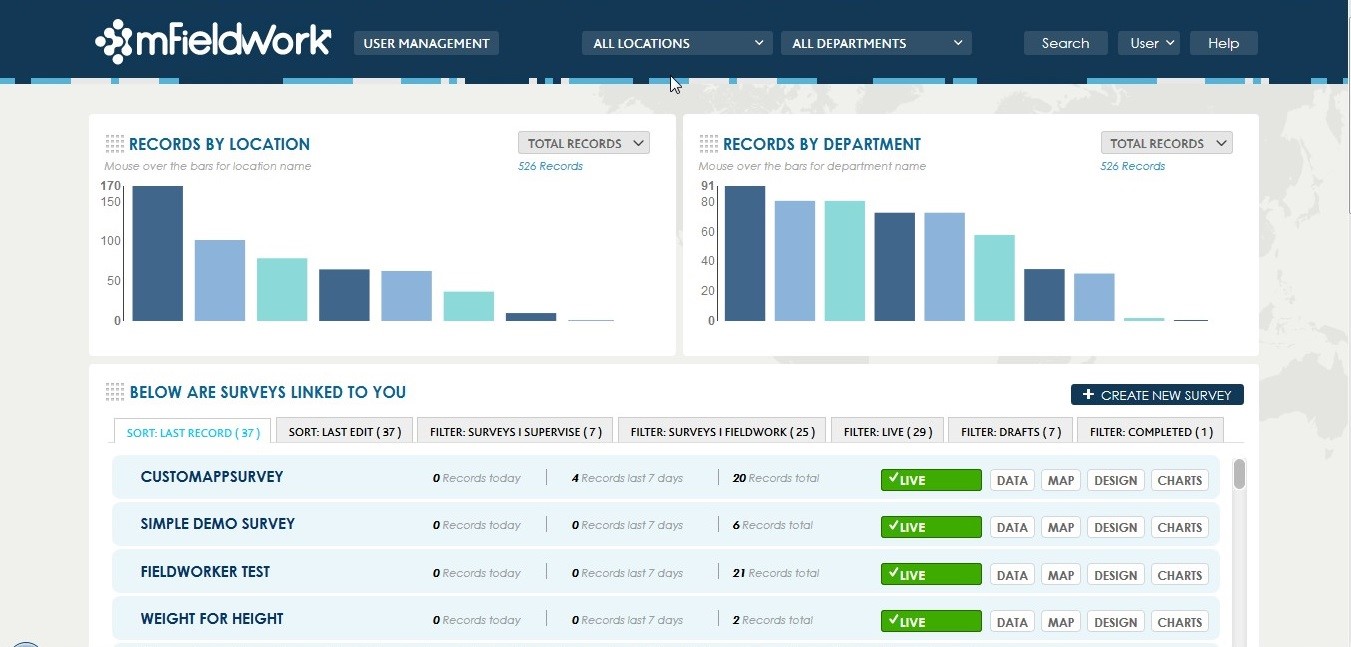Select the FILTER: LIVE (29) tab
This screenshot has width=1351, height=647.
tap(886, 430)
